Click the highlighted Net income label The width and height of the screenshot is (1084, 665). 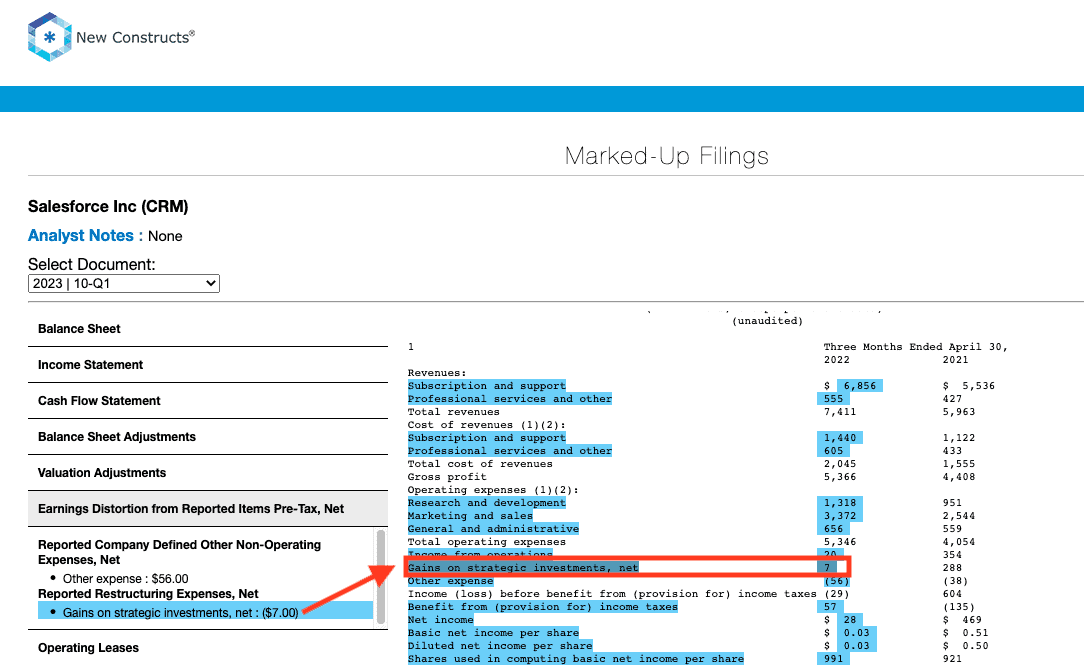[440, 620]
